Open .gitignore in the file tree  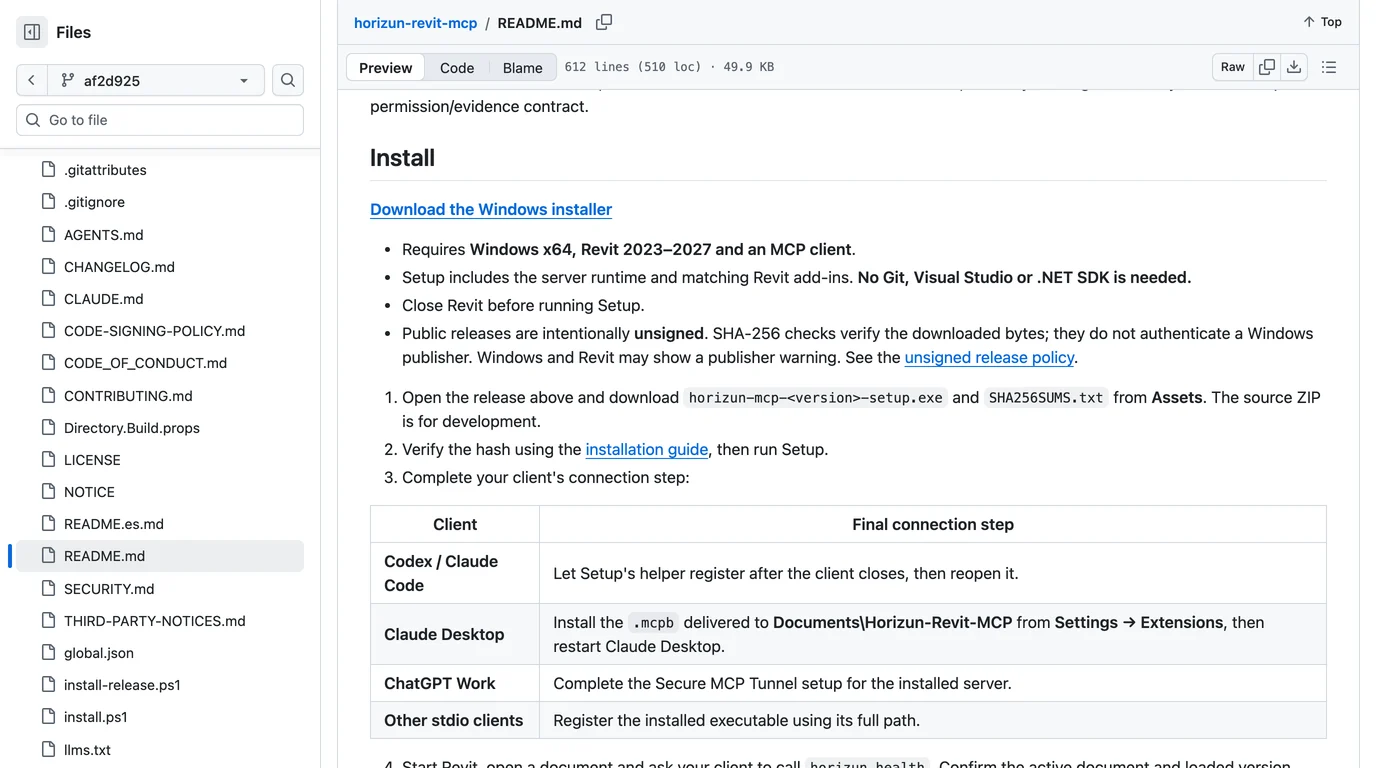click(x=160, y=202)
